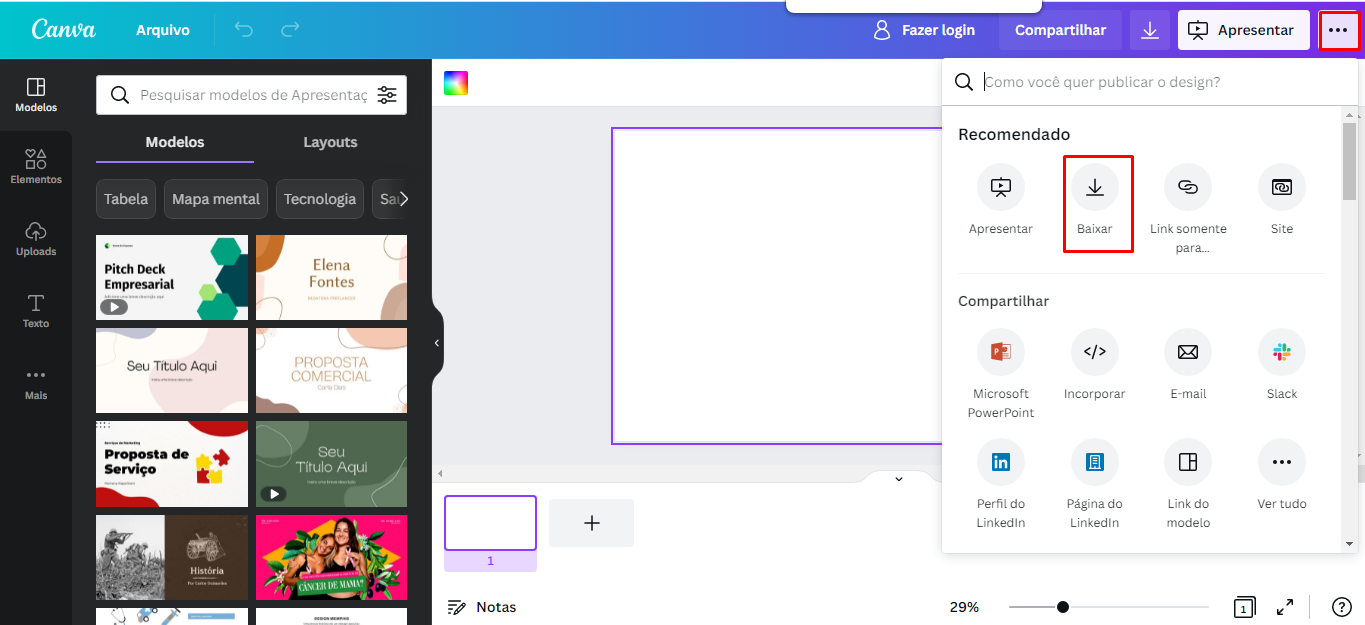The height and width of the screenshot is (625, 1365).
Task: Open the Arquivo menu
Action: pos(163,30)
